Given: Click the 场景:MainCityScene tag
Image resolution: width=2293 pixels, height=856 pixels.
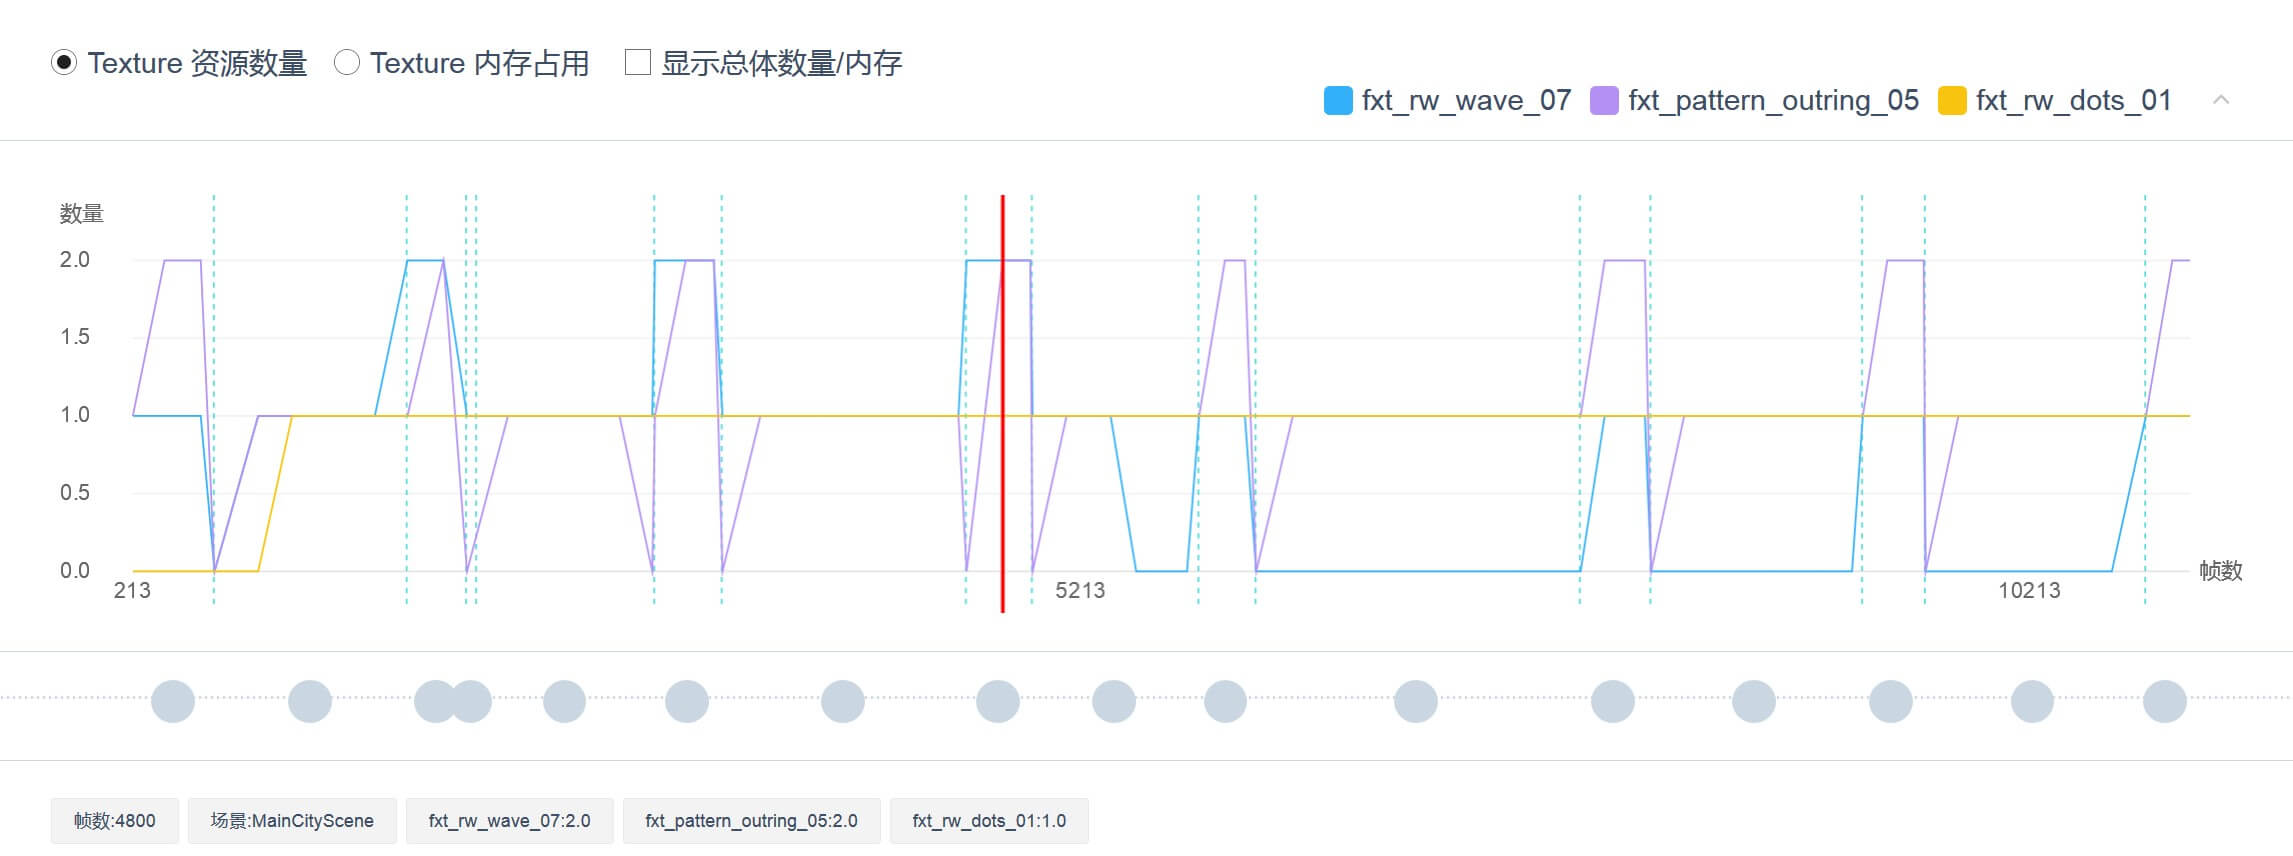Looking at the screenshot, I should point(292,821).
